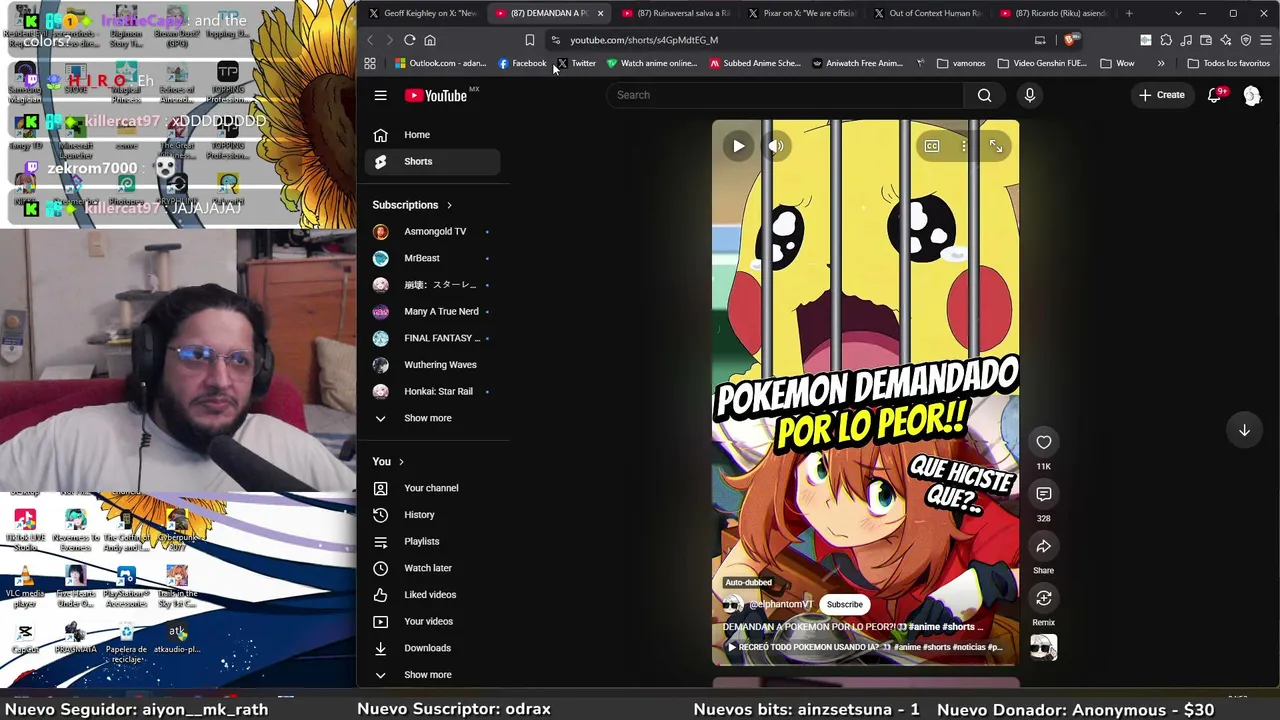Mute the Short's volume
Viewport: 1280px width, 720px height.
tap(776, 146)
